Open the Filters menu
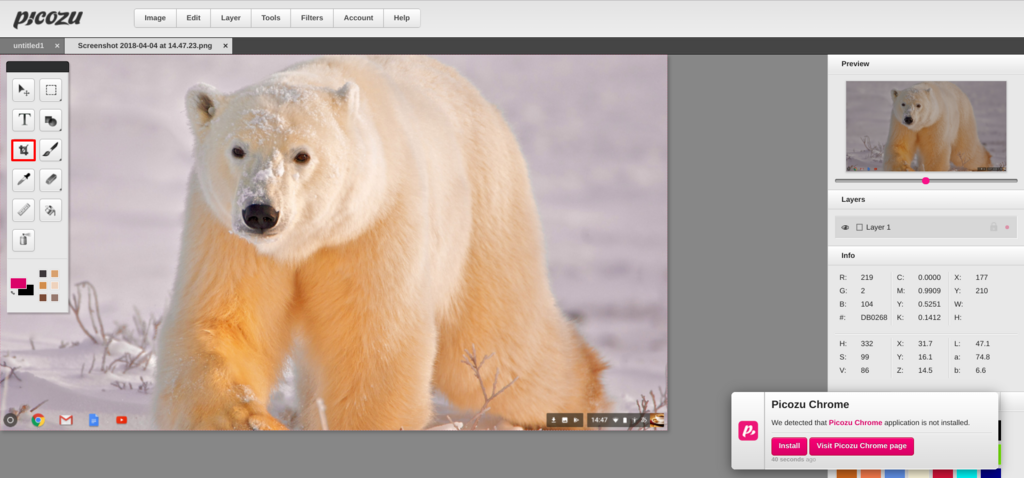Image resolution: width=1024 pixels, height=478 pixels. point(312,18)
